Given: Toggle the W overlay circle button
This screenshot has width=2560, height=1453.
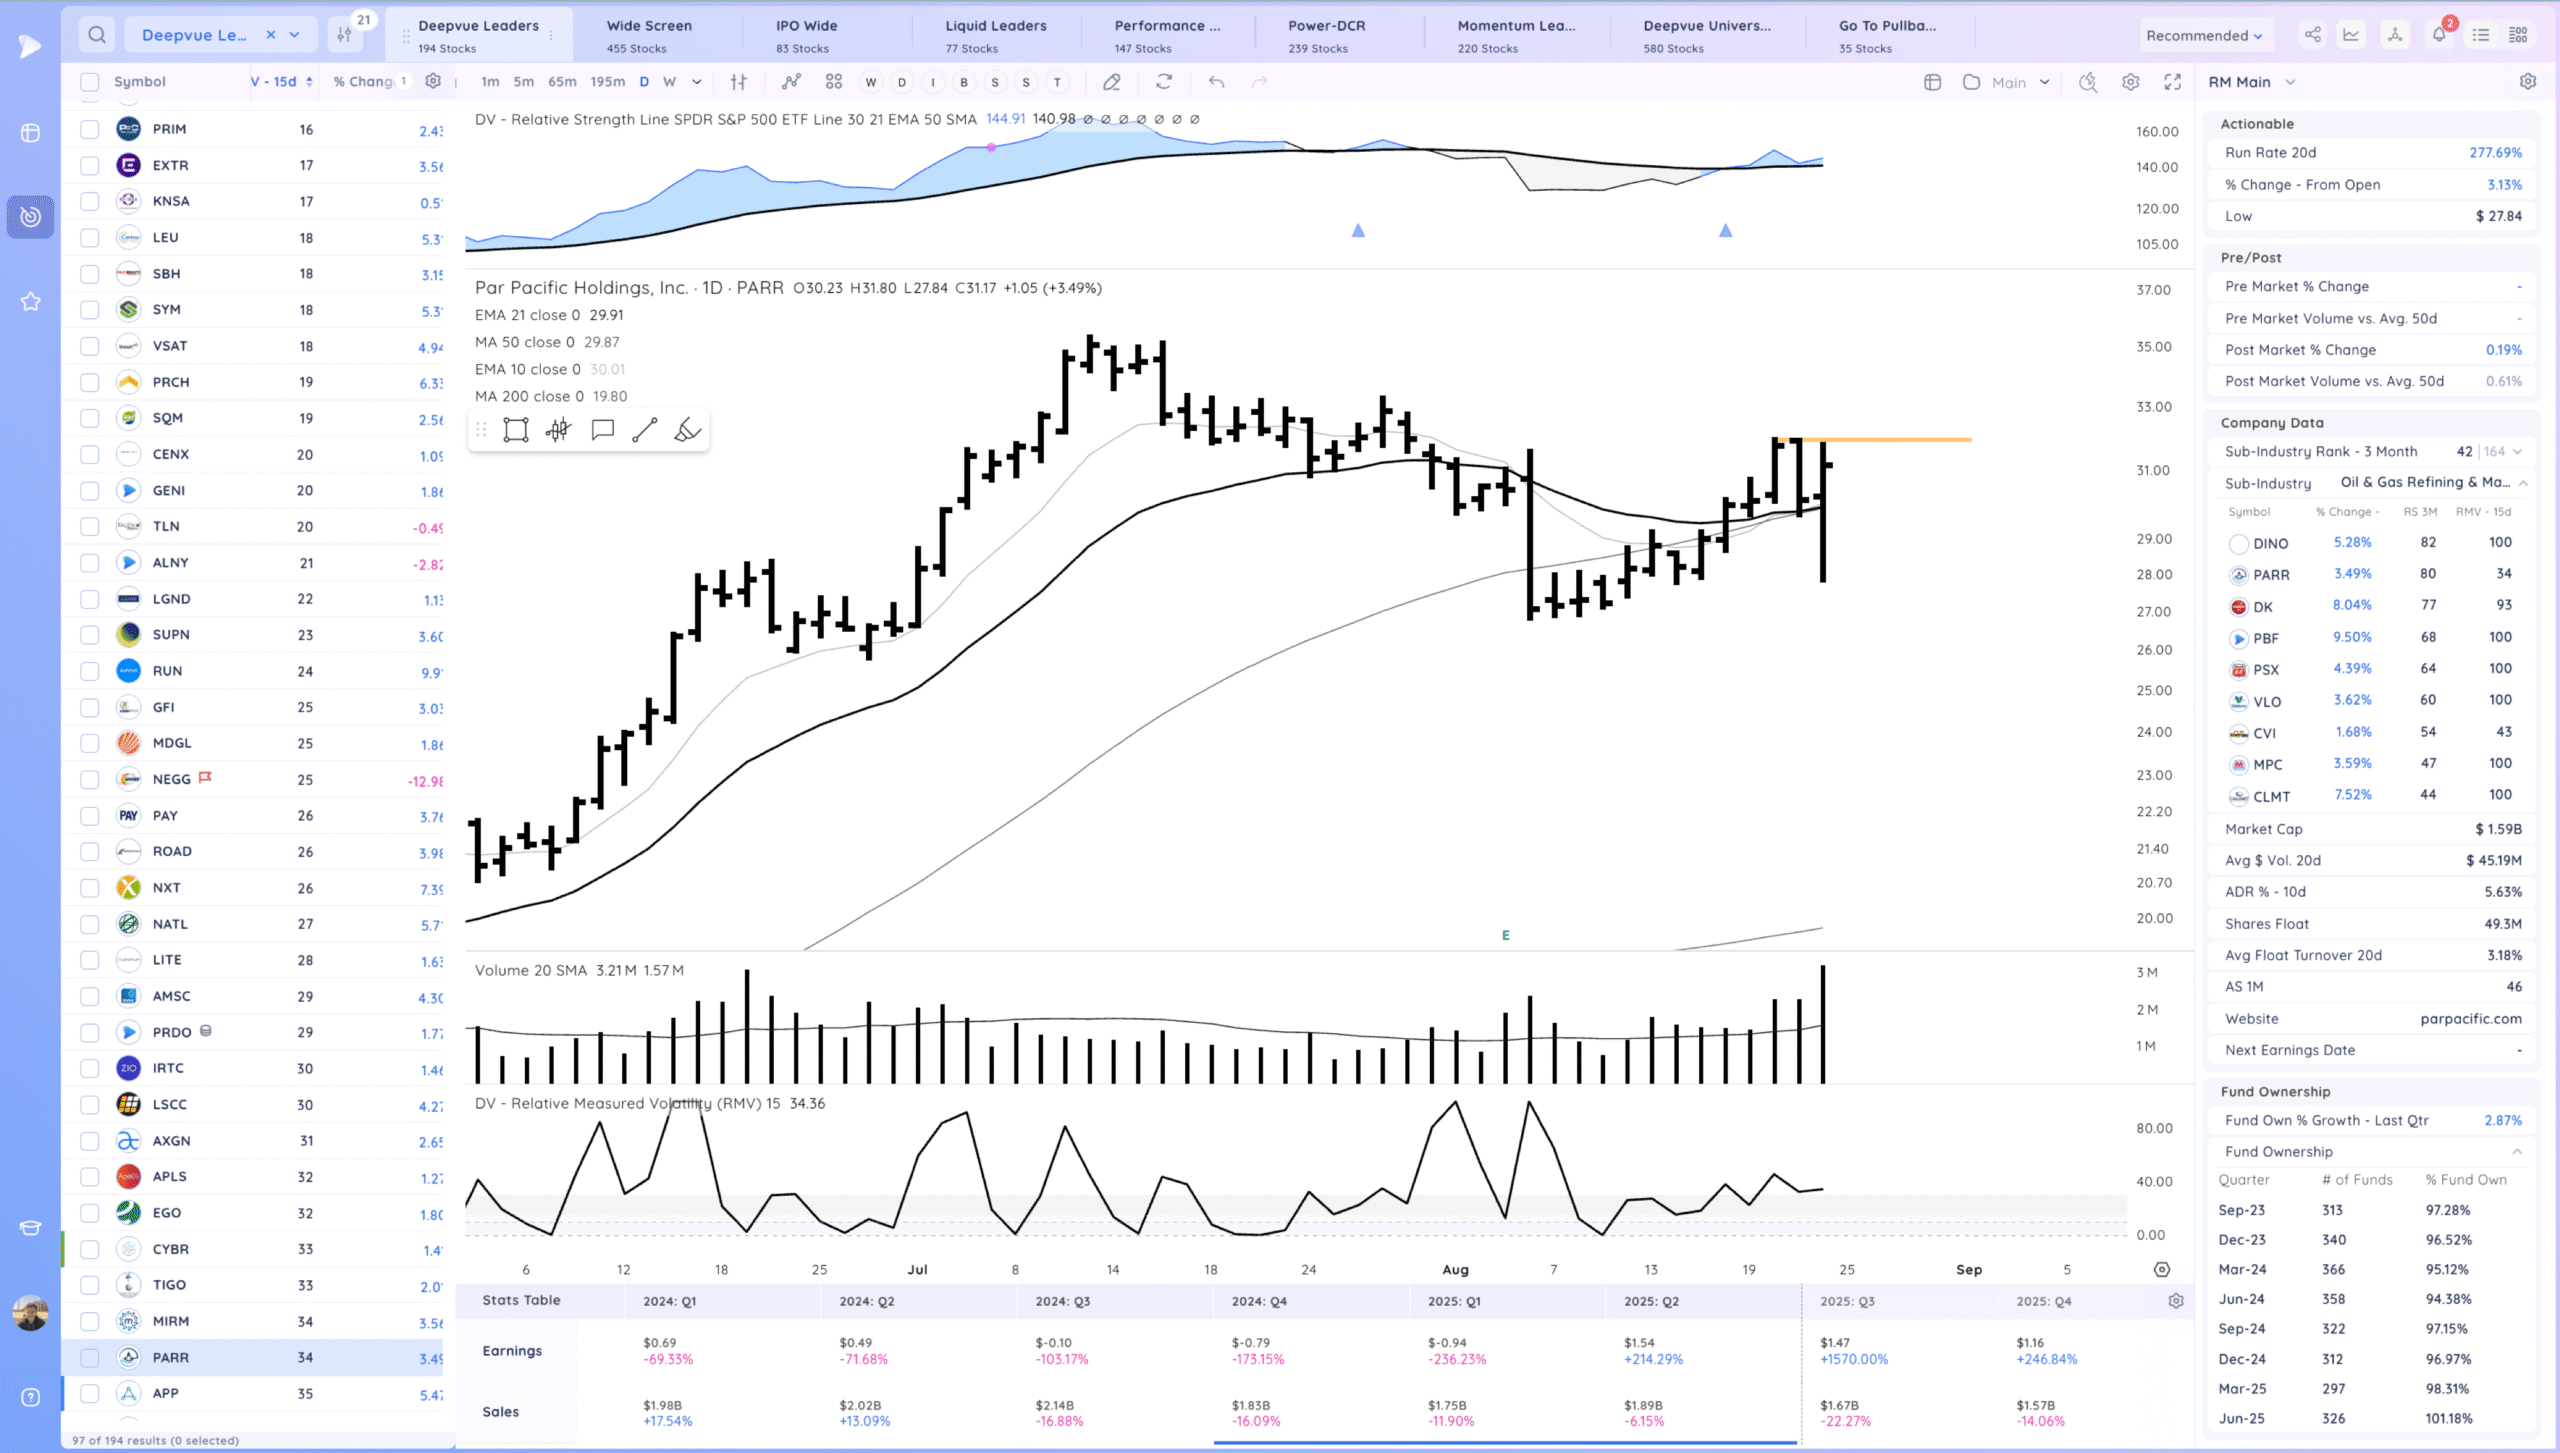Looking at the screenshot, I should pos(870,82).
